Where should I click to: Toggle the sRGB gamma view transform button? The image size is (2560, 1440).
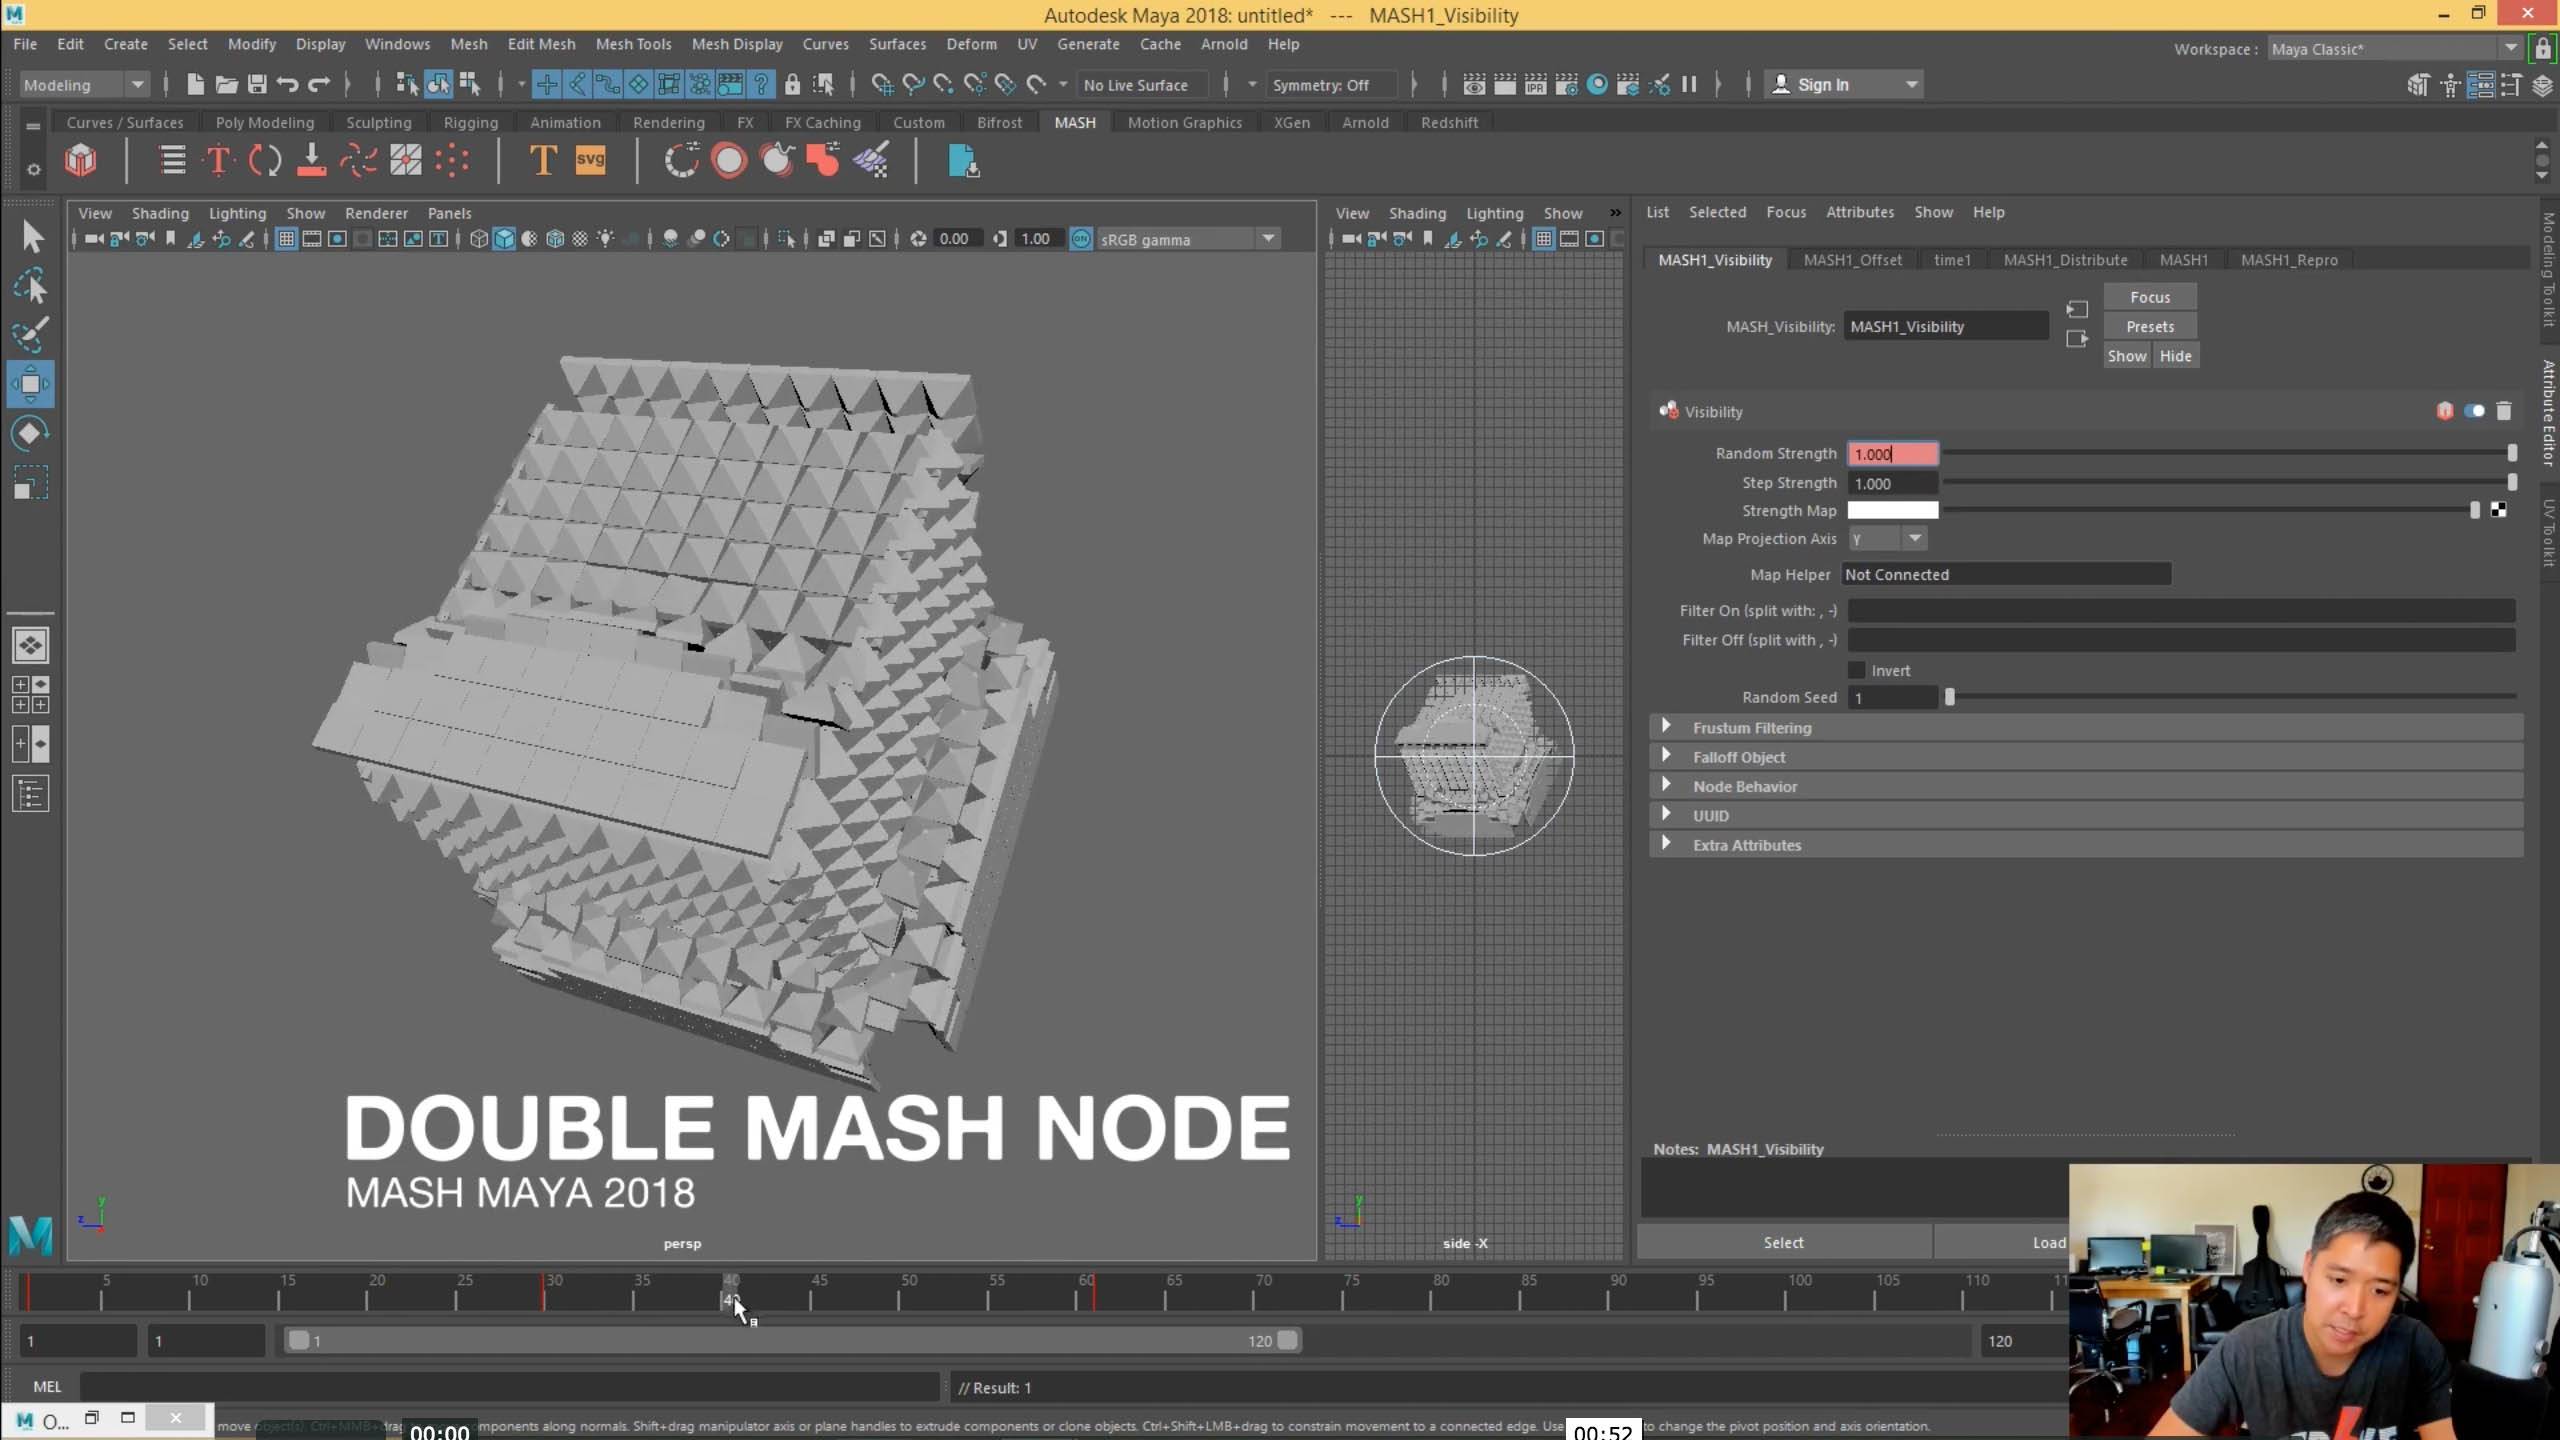point(1081,239)
